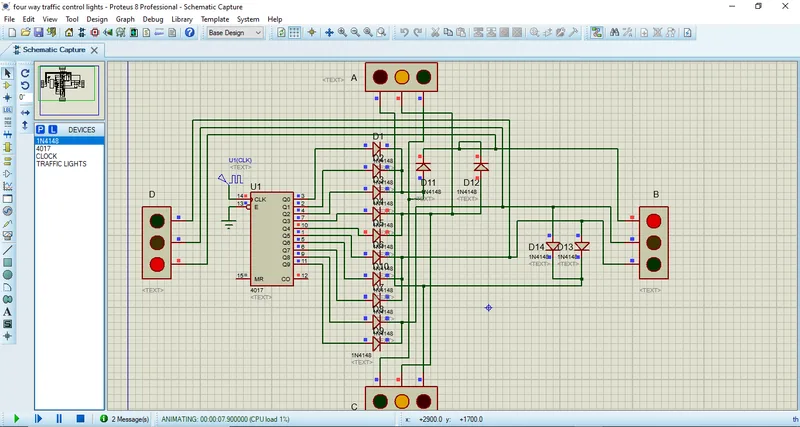
Task: Open the Base Design variant dropdown
Action: coord(235,33)
